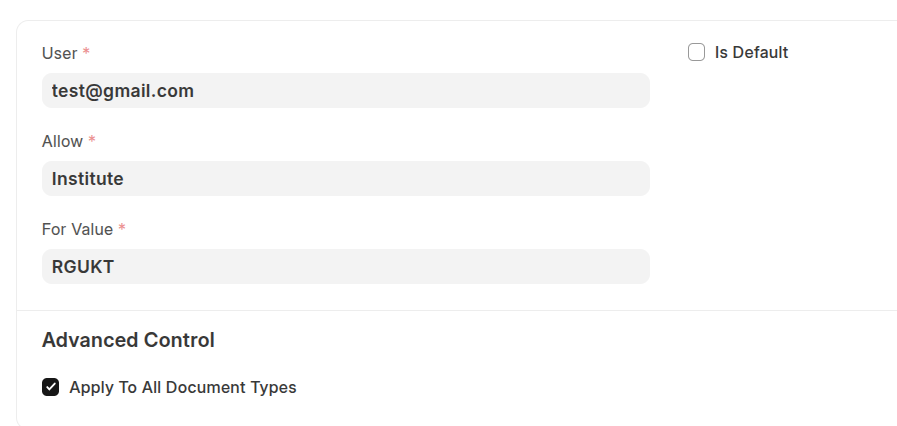
Task: Click empty right end of User field
Action: pyautogui.click(x=600, y=91)
